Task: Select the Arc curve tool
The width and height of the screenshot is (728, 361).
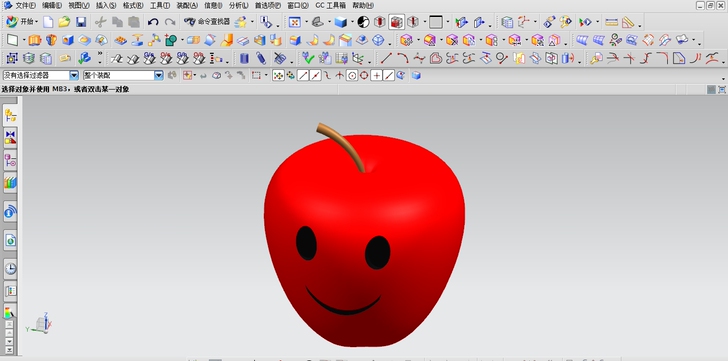Action: tap(403, 58)
